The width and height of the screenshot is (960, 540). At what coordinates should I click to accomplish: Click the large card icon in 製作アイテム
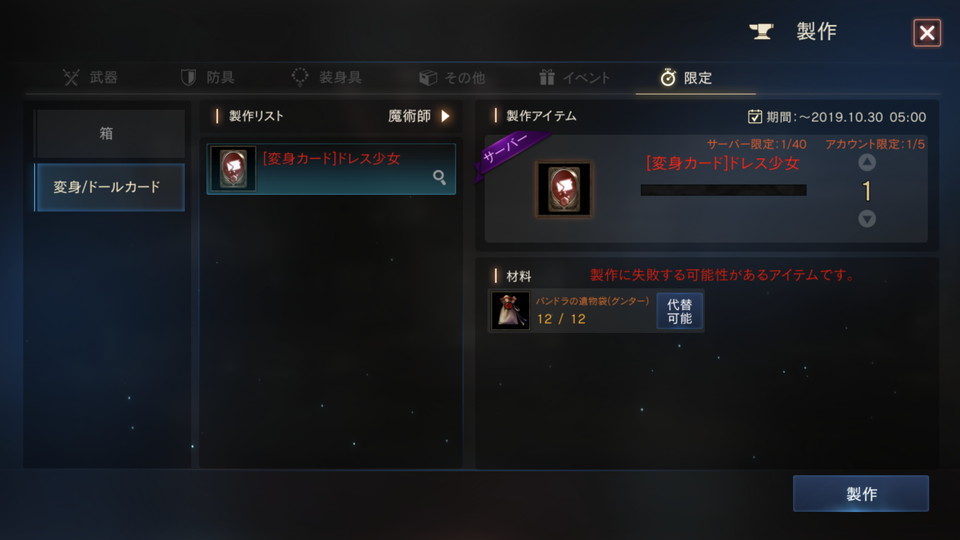564,189
